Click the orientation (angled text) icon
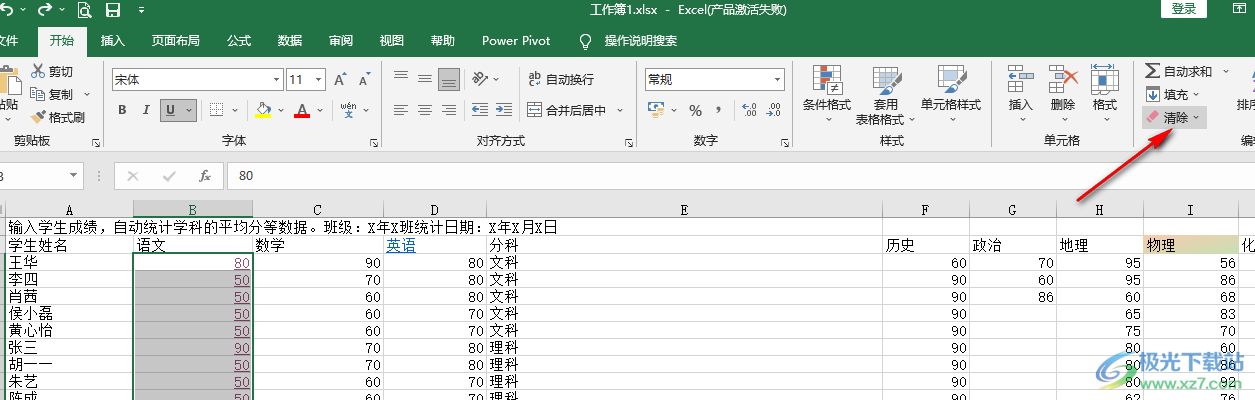 pos(481,79)
